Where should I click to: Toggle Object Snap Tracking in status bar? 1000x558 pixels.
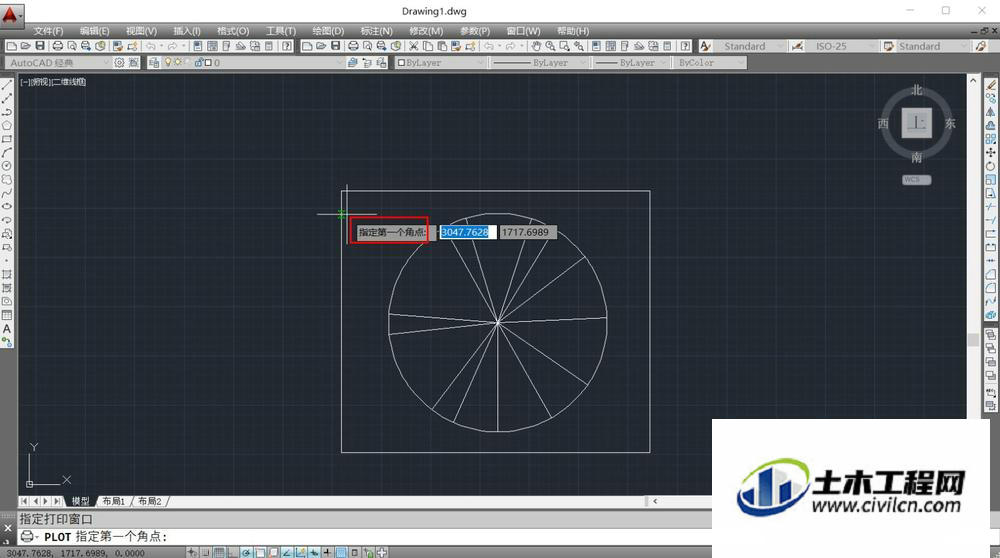(288, 552)
